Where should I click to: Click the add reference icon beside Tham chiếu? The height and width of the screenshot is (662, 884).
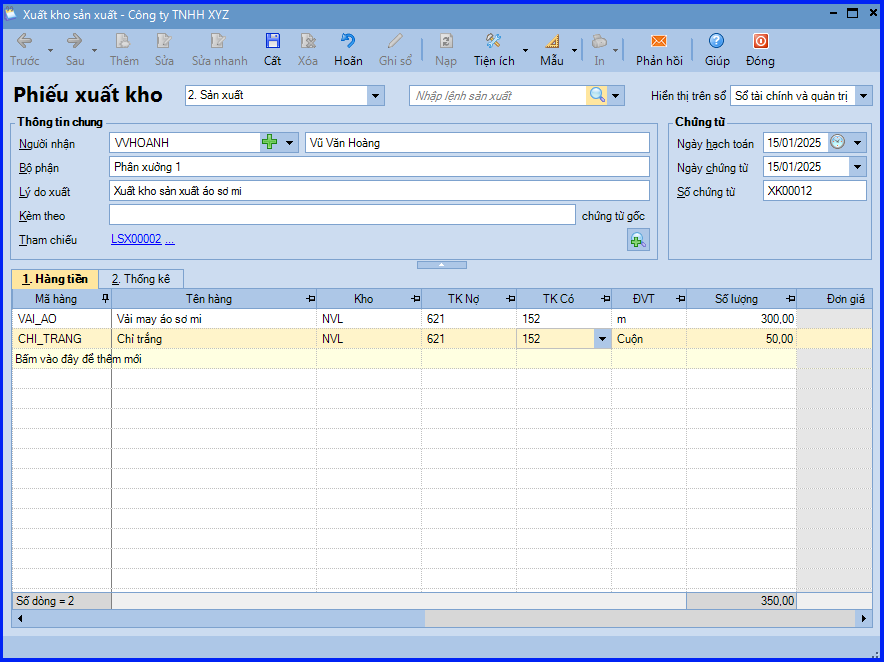click(638, 240)
